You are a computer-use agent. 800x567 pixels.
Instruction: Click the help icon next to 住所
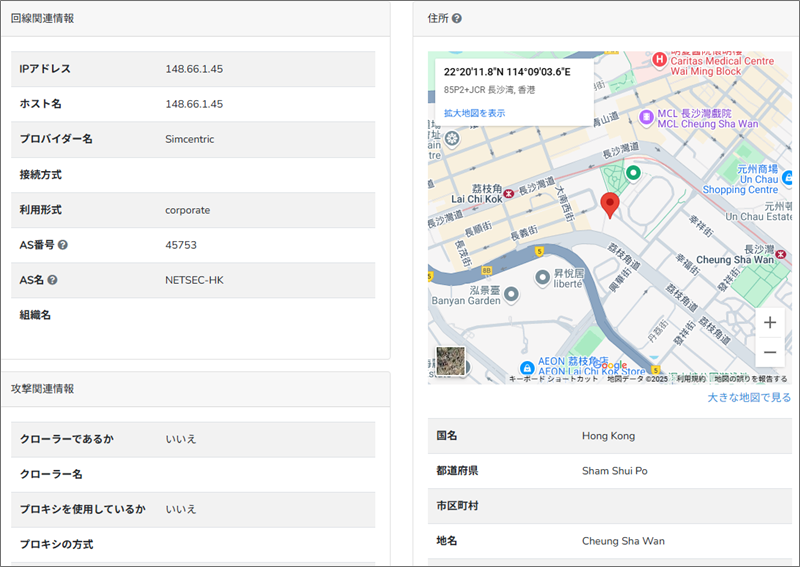(457, 18)
